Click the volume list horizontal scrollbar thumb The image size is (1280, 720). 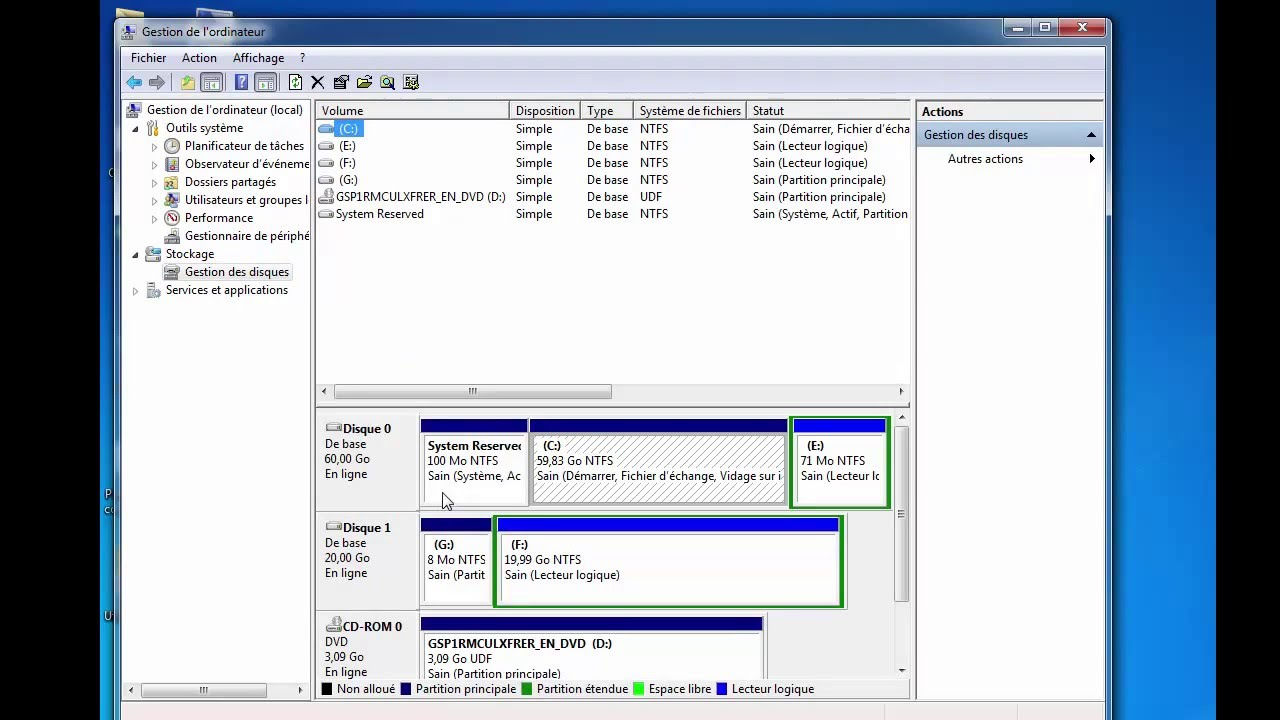point(472,391)
